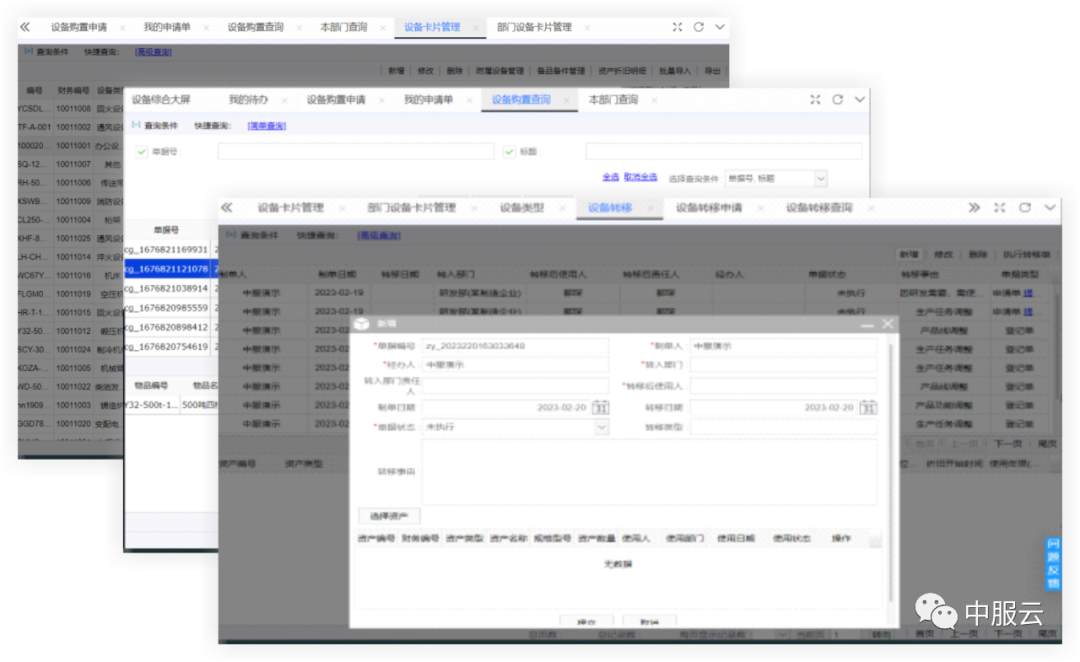Click the 附属设备管理 toolbar button
This screenshot has height=662, width=1080.
click(x=499, y=71)
